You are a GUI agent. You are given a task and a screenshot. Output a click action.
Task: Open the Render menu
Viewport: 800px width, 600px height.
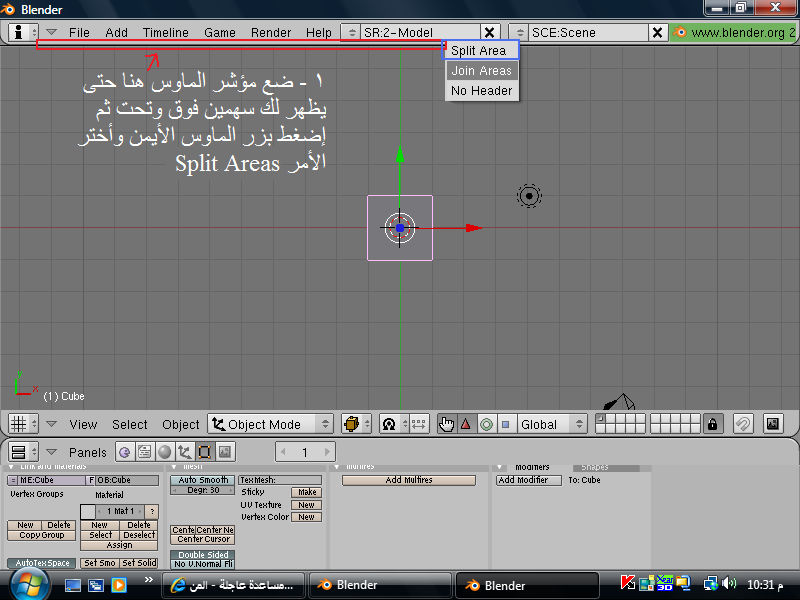tap(271, 33)
